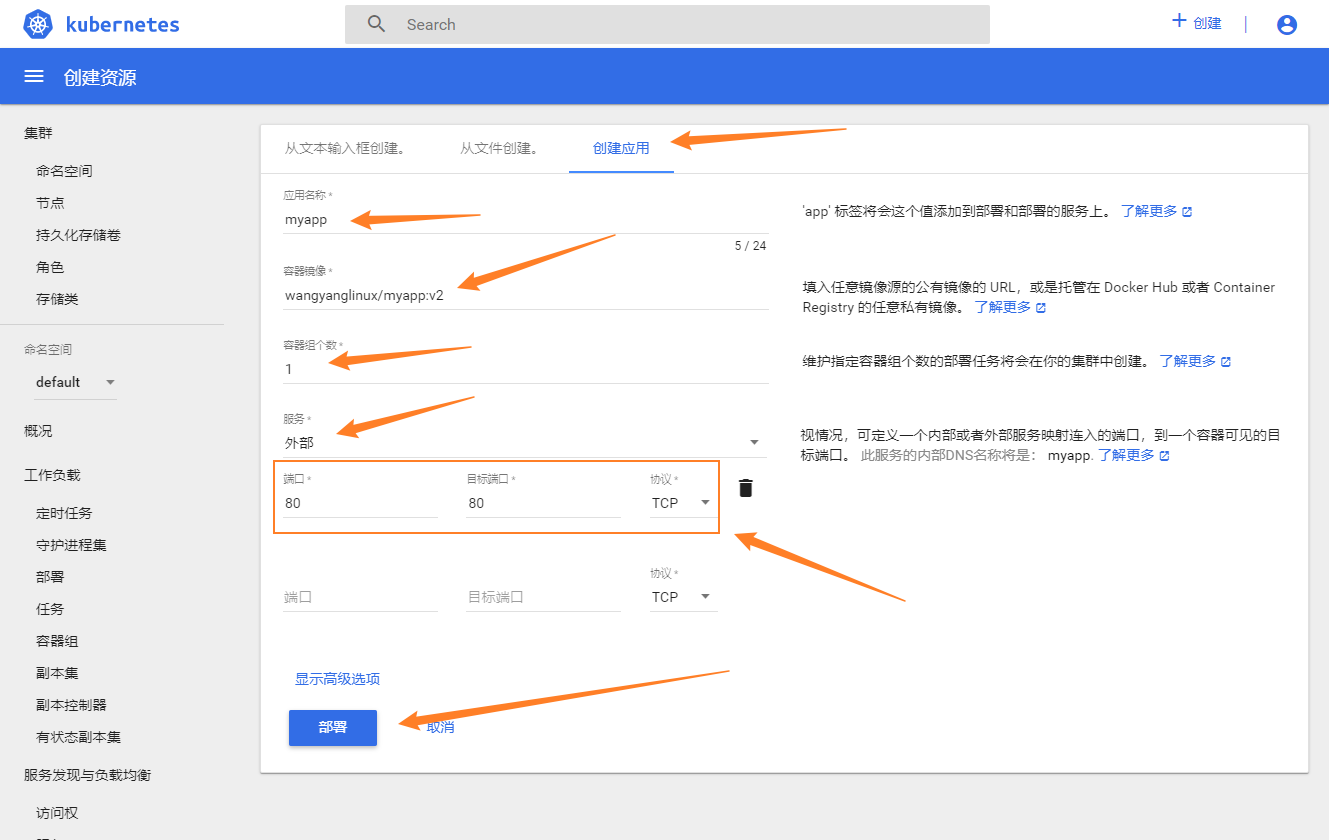Click the plus 创建 button in header
This screenshot has height=840, width=1329.
[1197, 23]
